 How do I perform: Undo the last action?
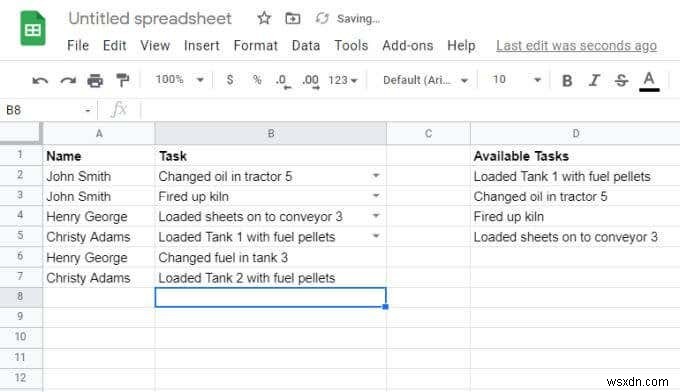coord(40,81)
